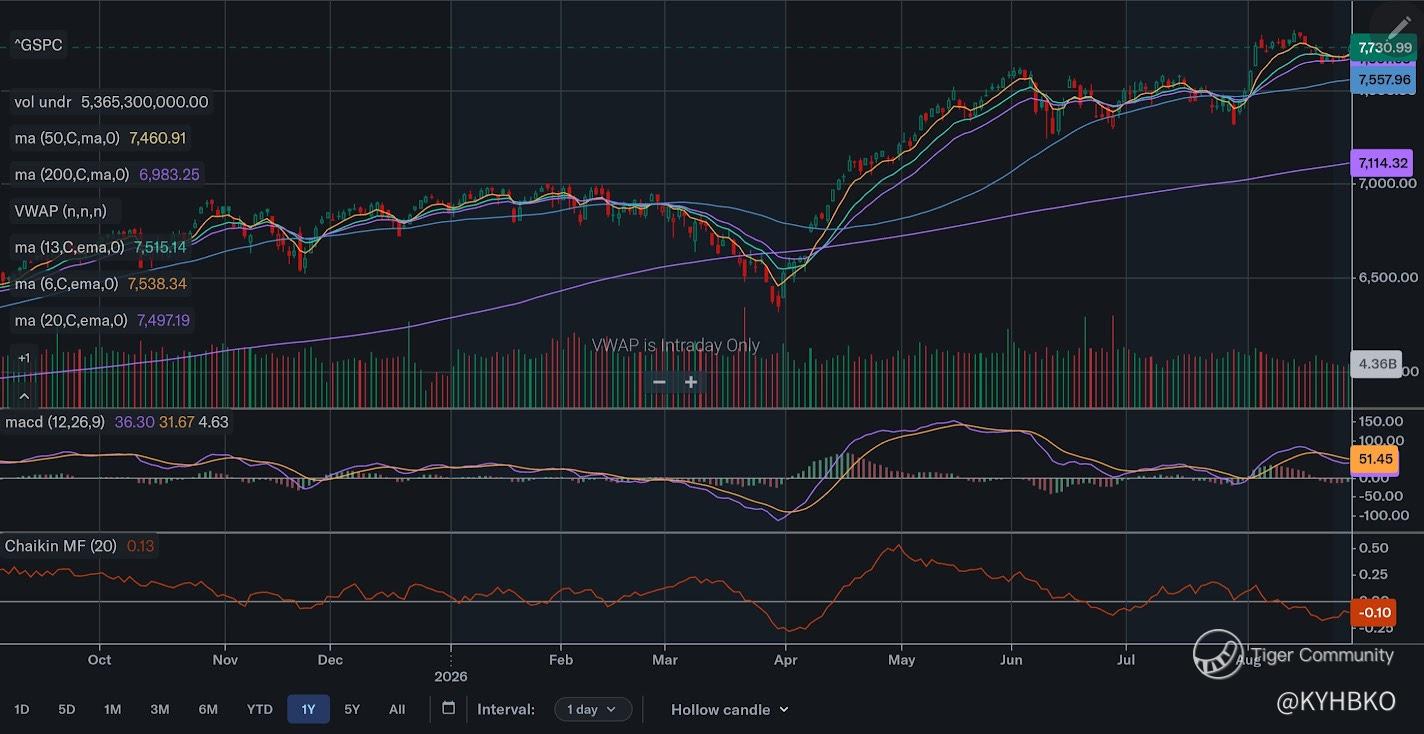1424x734 pixels.
Task: Click the 7,730.99 current price tag
Action: [1384, 47]
